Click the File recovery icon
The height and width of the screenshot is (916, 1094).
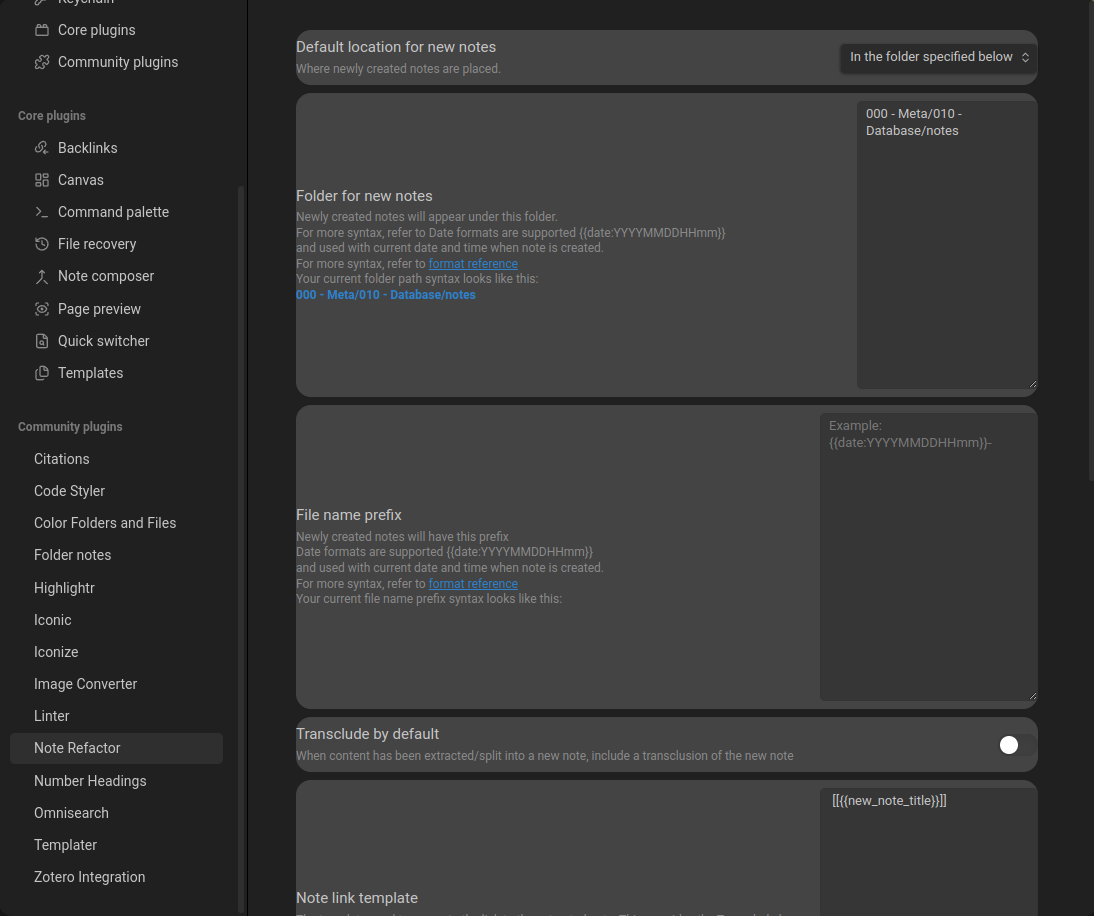(x=41, y=244)
